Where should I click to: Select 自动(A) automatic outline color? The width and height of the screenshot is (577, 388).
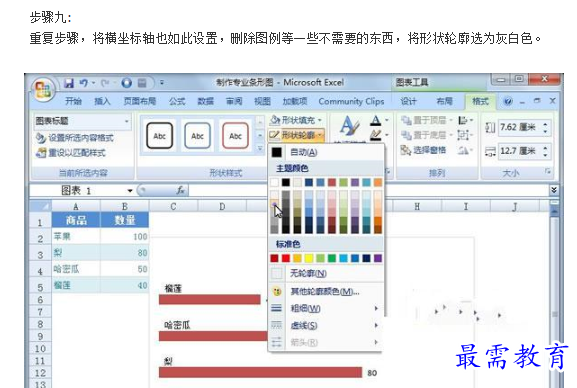(326, 152)
